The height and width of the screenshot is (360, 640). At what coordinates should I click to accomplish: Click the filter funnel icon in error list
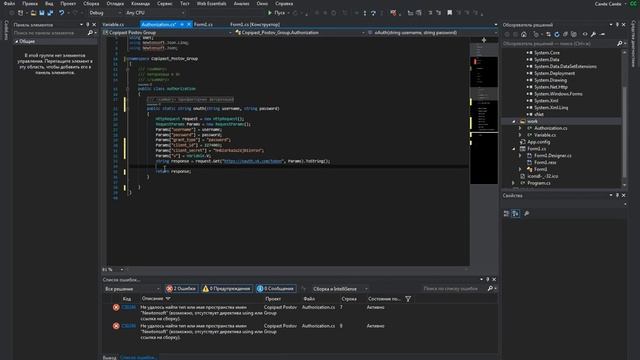click(408, 299)
